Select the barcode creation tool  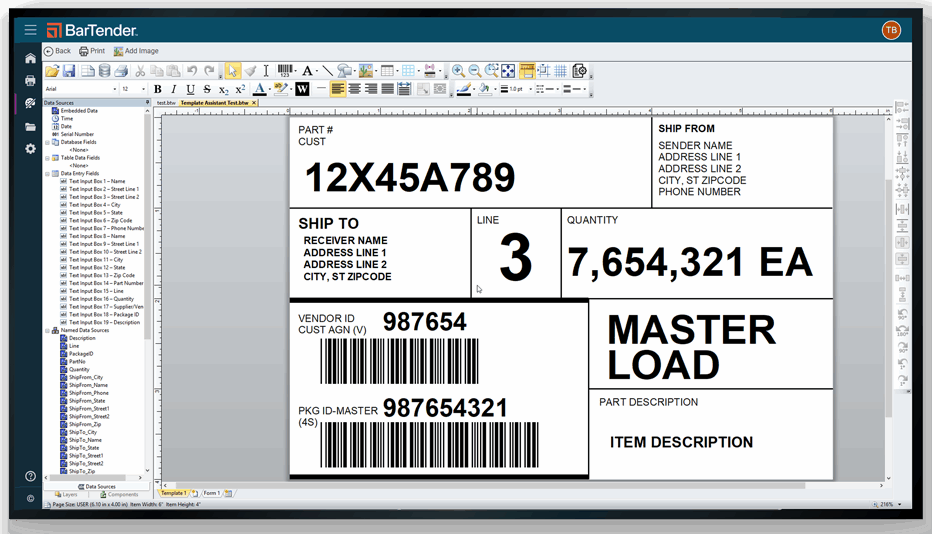(285, 71)
